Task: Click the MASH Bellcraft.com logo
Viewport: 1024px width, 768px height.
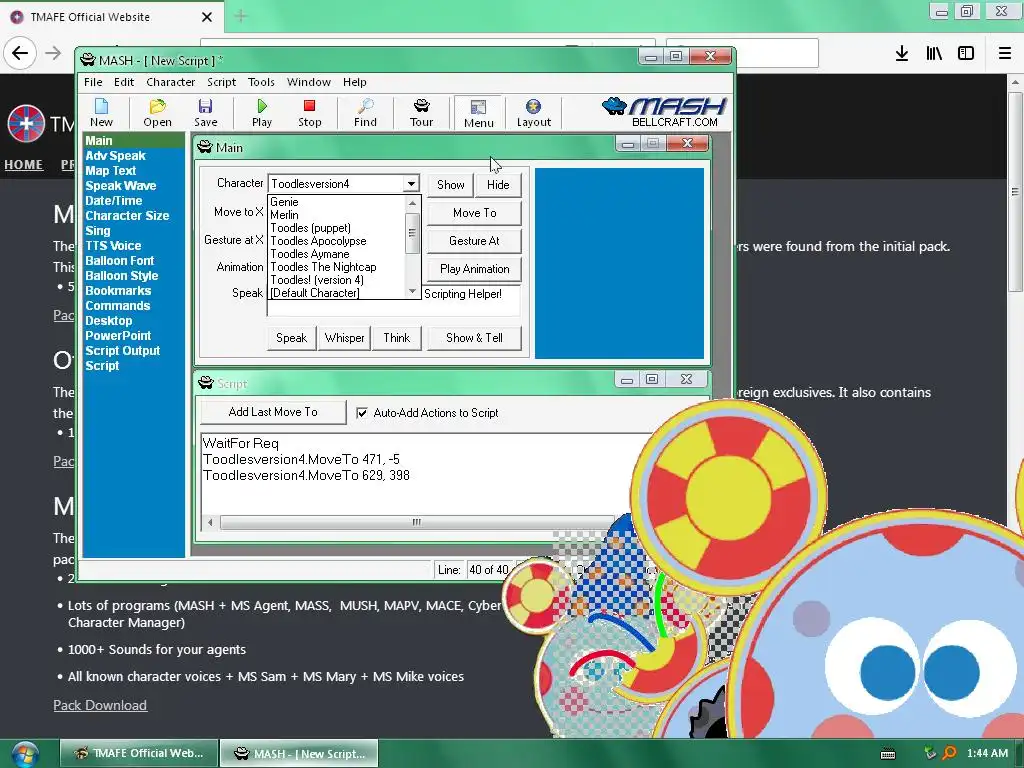Action: (665, 112)
